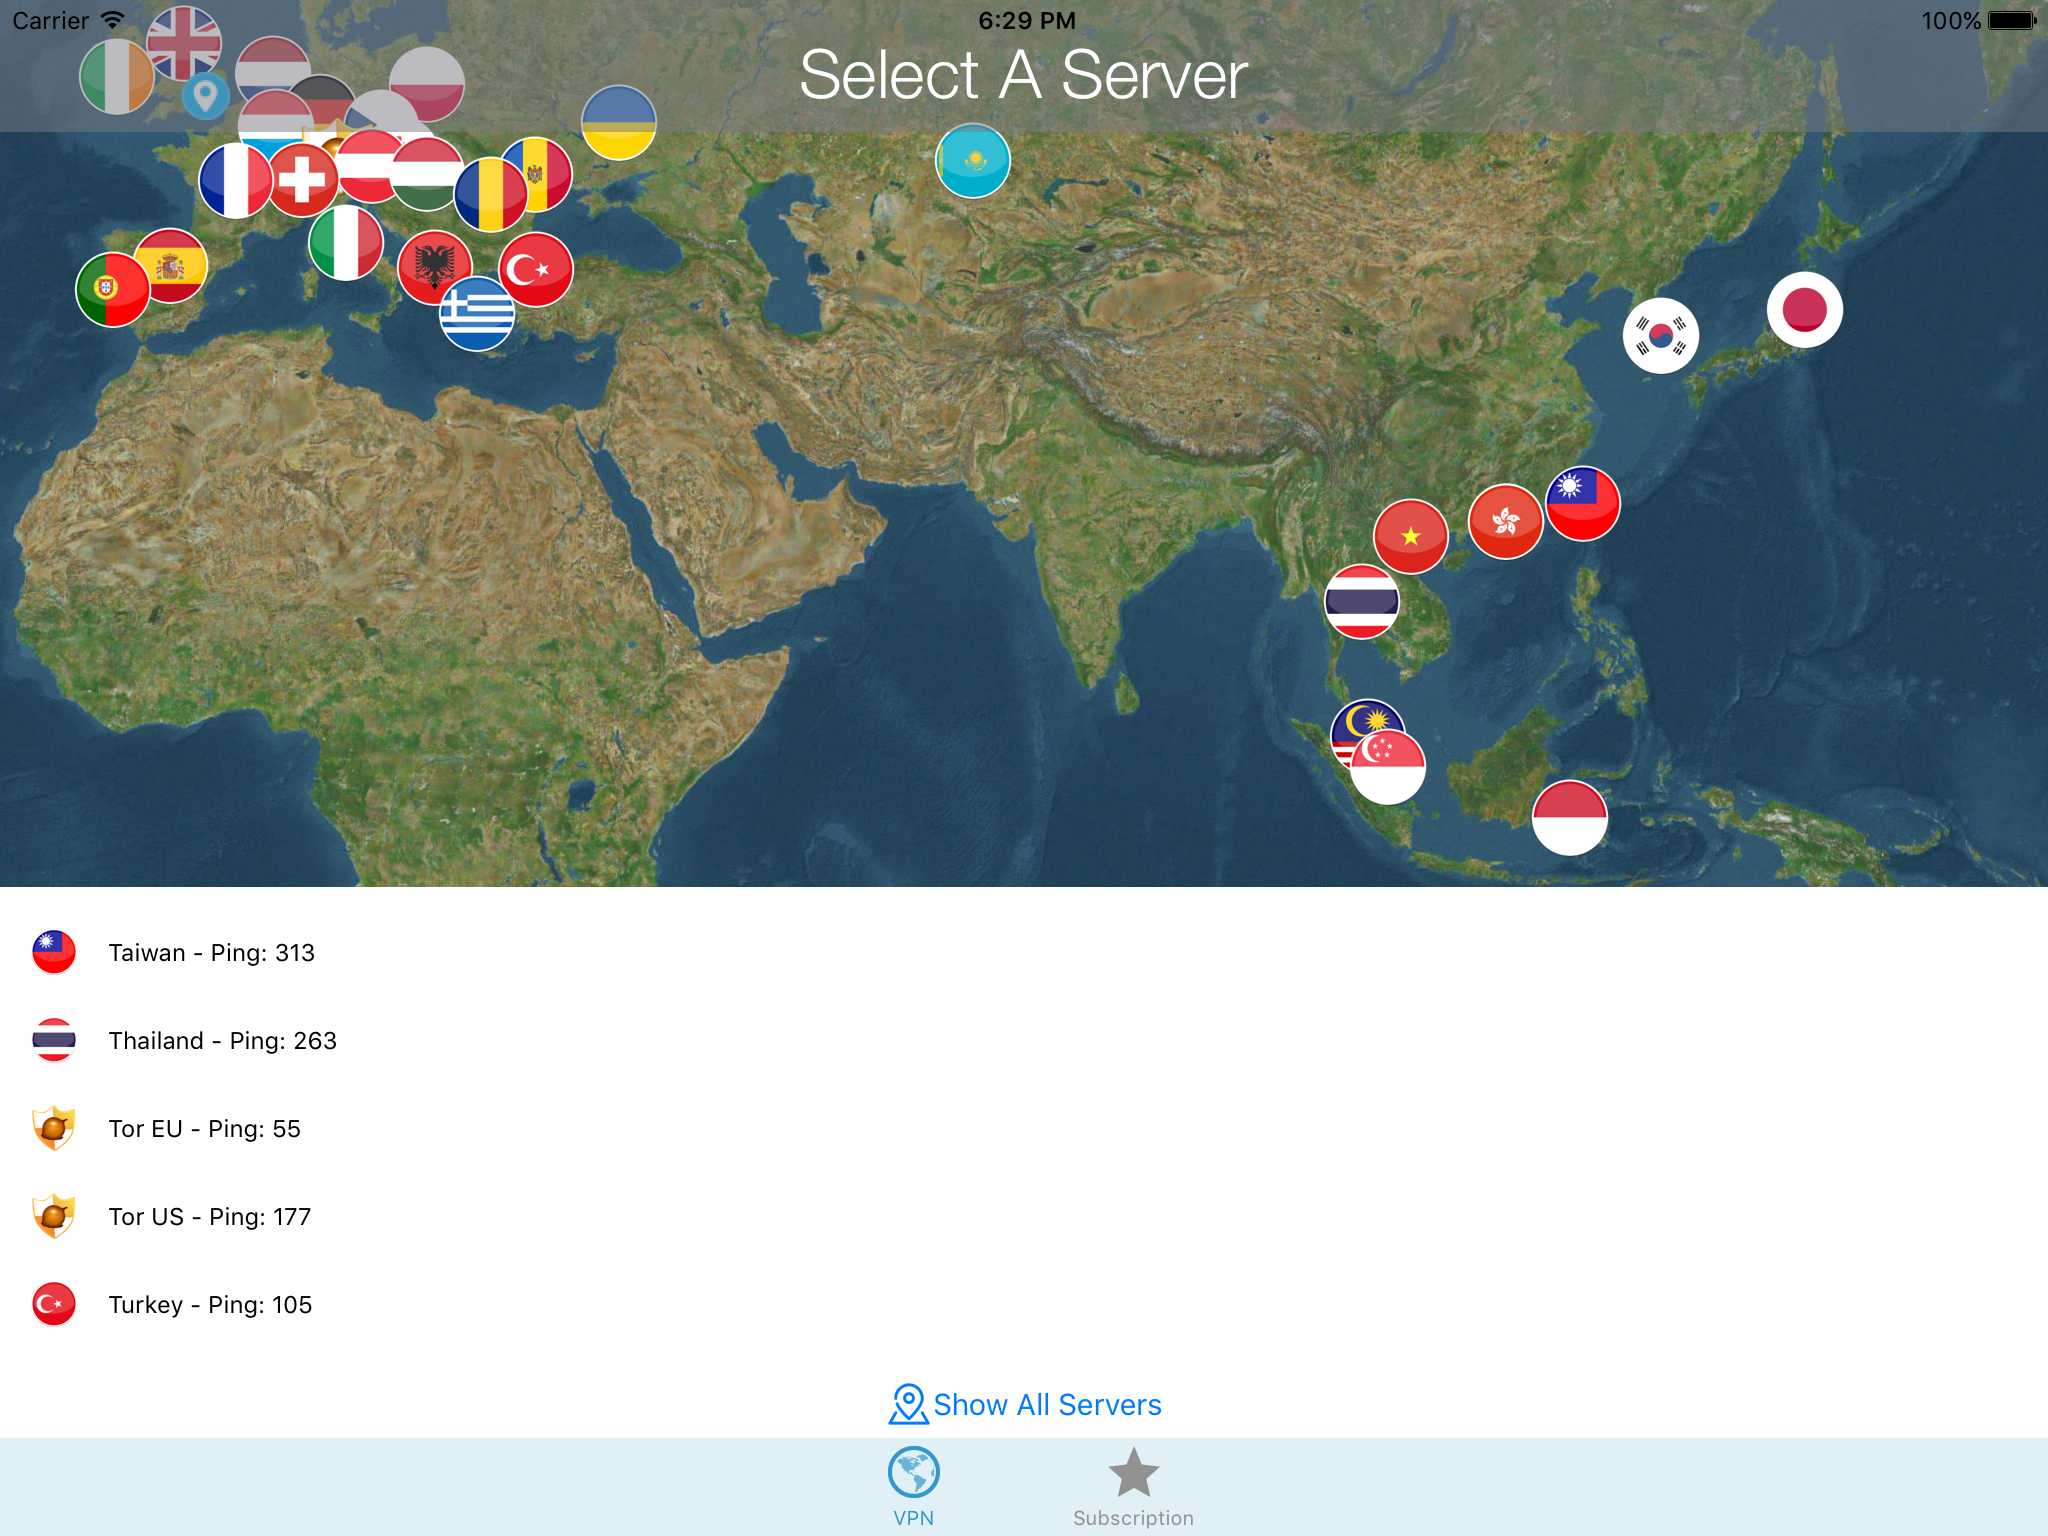
Task: Pick the Indonesia flag server marker
Action: [1569, 818]
